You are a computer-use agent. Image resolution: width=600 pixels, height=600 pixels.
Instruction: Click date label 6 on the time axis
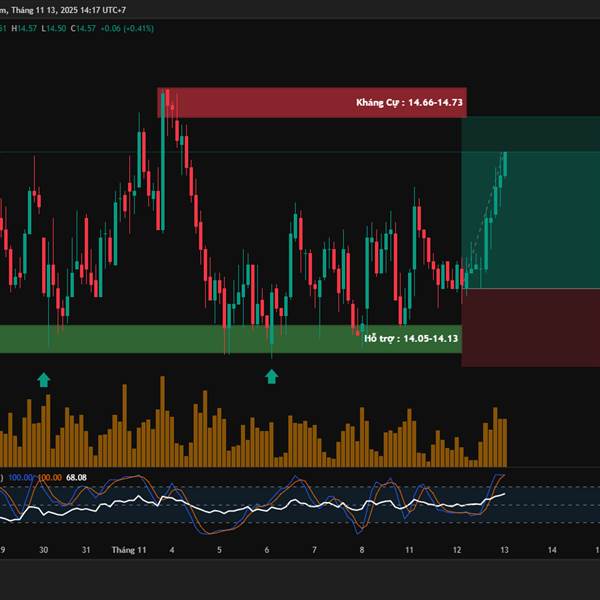[x=267, y=550]
